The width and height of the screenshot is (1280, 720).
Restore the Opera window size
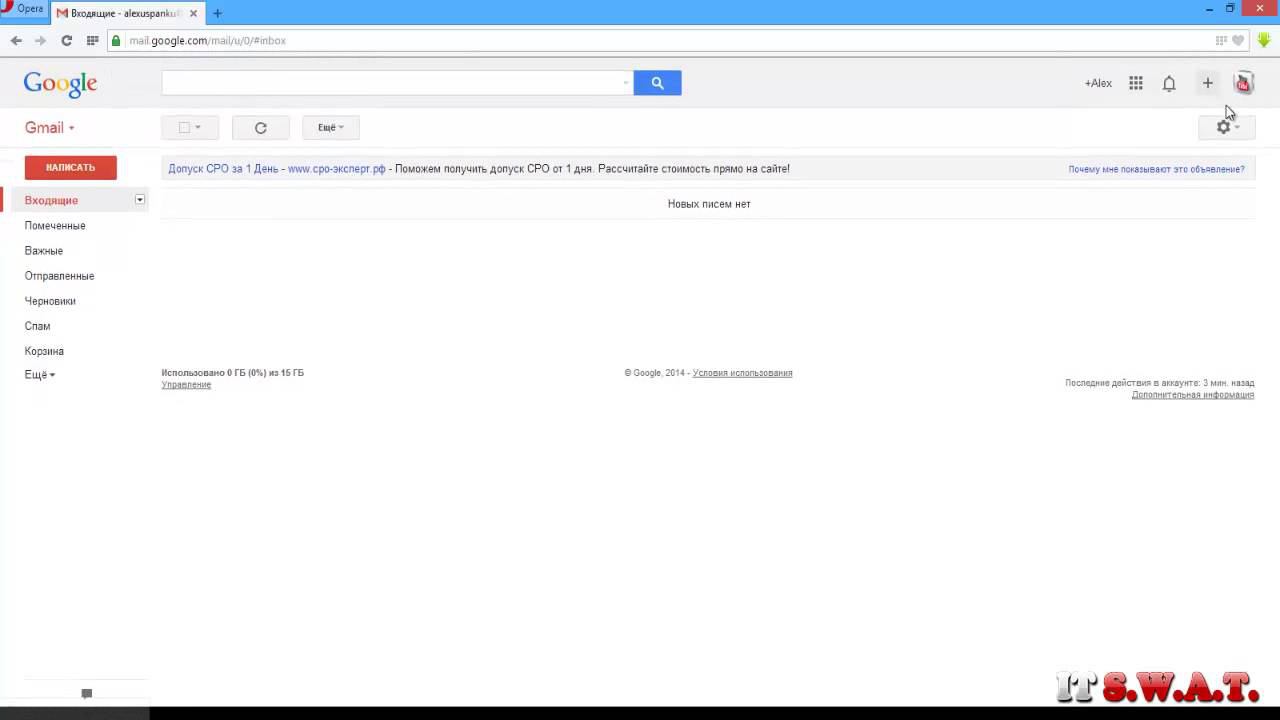(1230, 9)
